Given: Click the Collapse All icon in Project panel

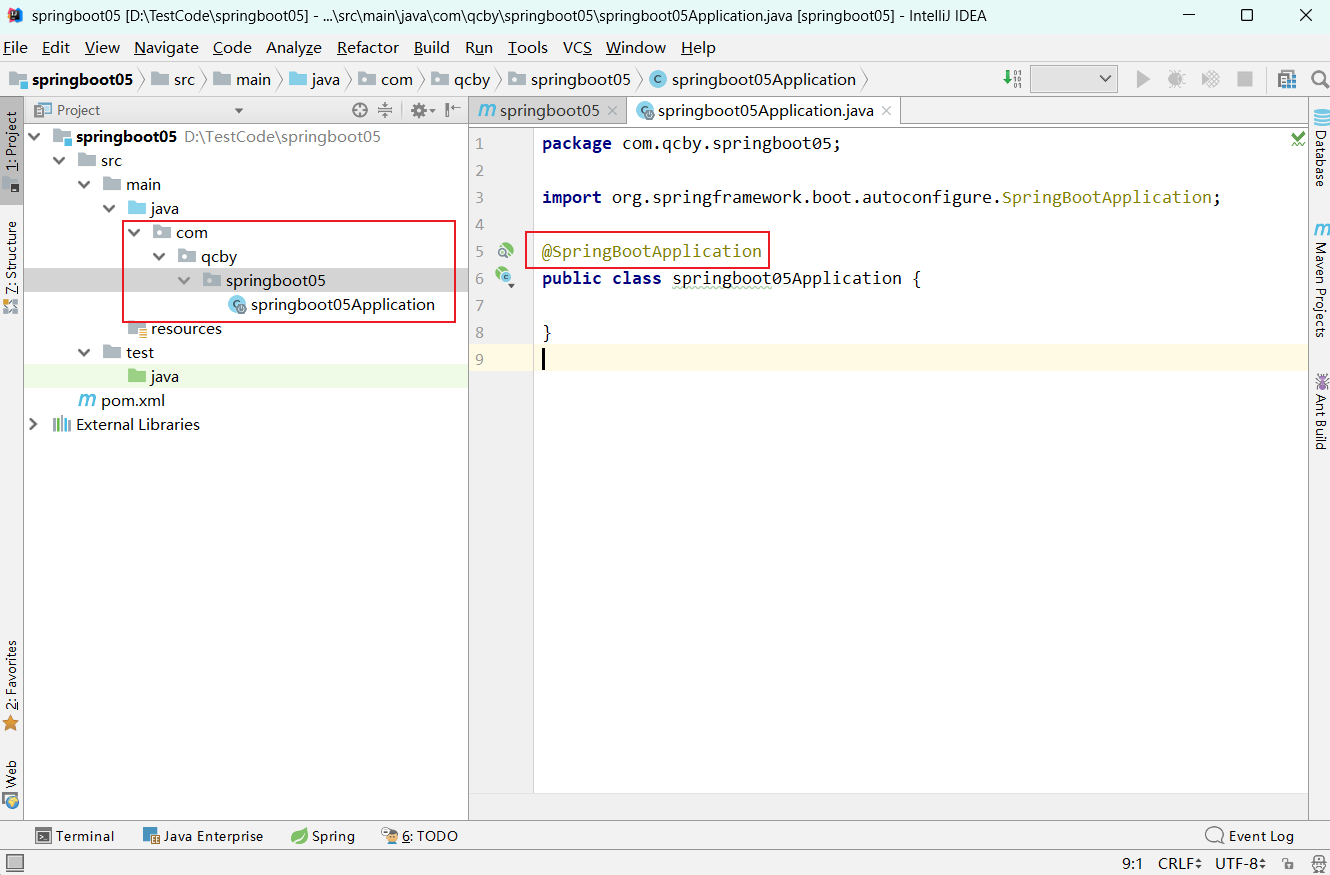Looking at the screenshot, I should tap(385, 110).
